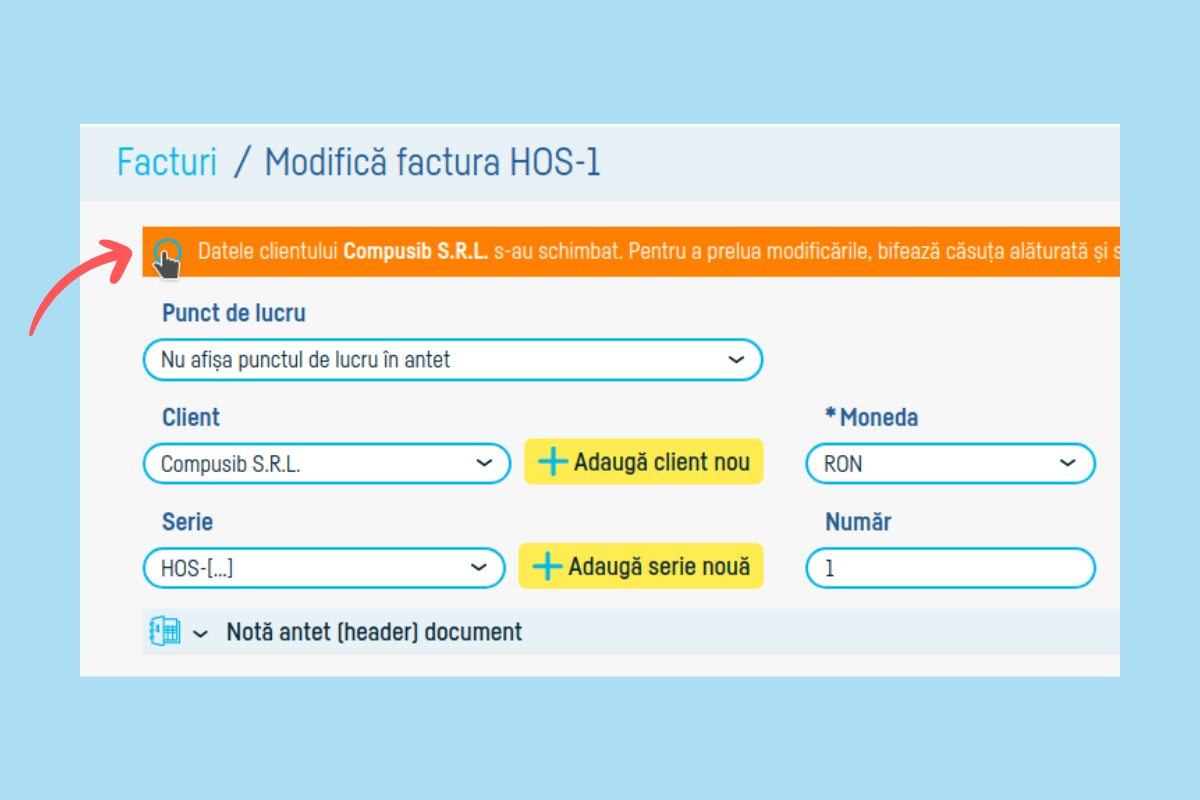1200x800 pixels.
Task: Expand the Notă antet section chevron
Action: [x=201, y=633]
